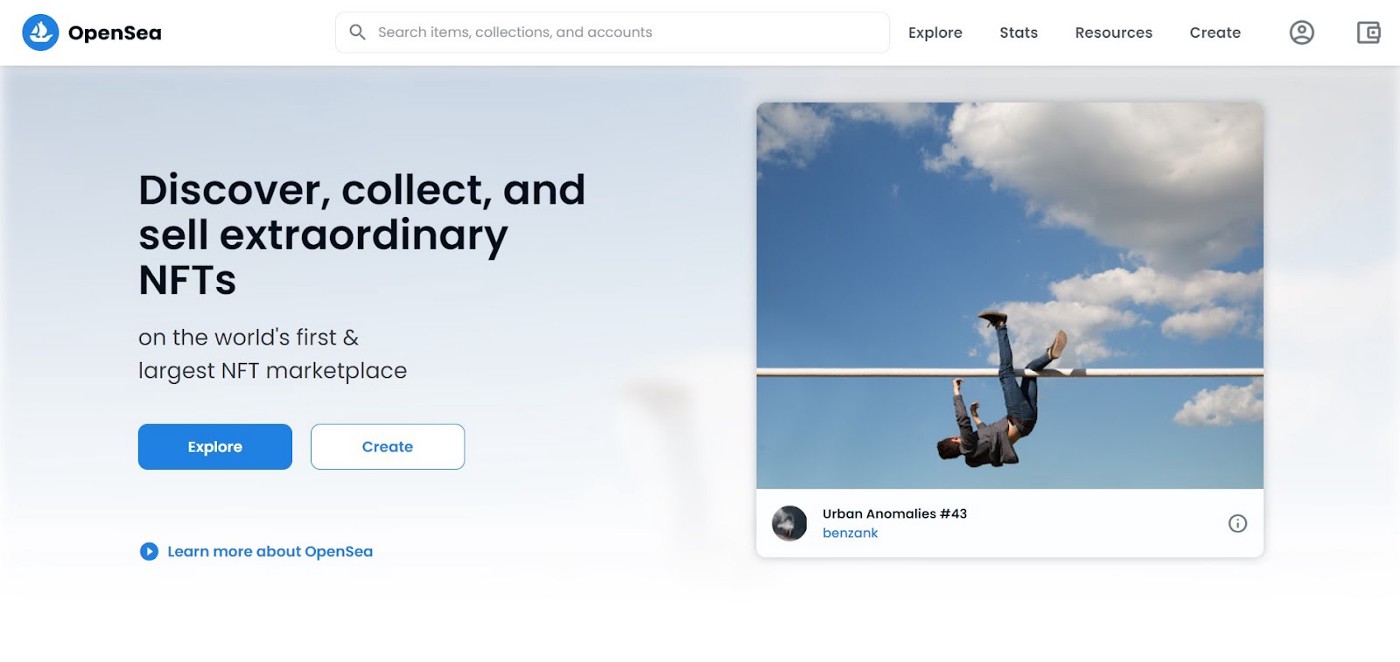Open the featured NFT sky artwork image
The height and width of the screenshot is (662, 1400).
click(x=1009, y=295)
